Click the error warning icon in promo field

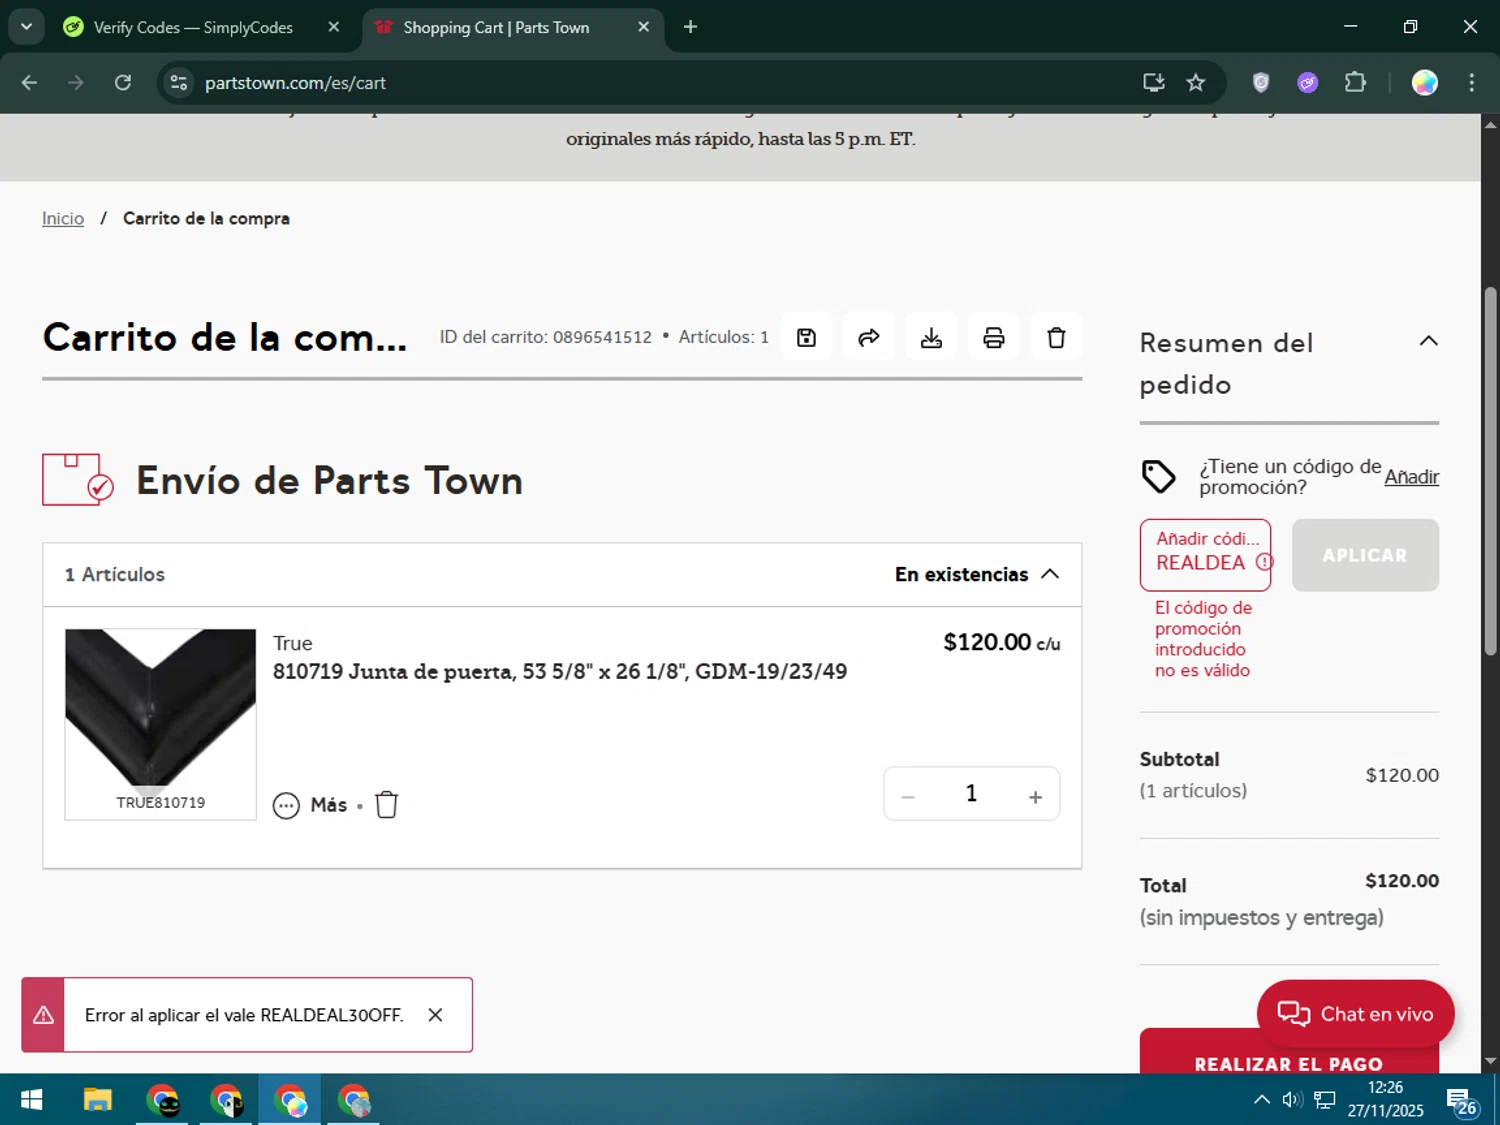pos(1264,562)
